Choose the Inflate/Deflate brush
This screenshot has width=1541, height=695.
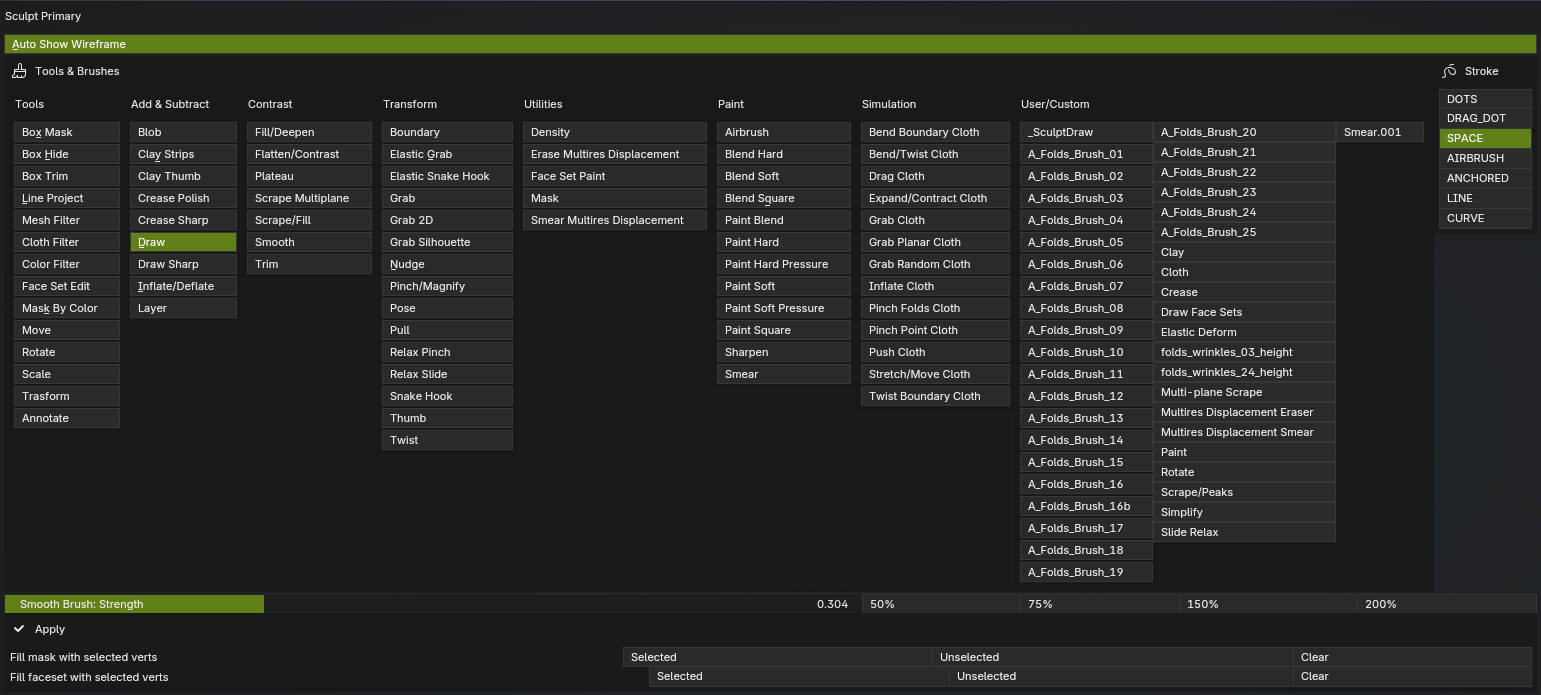184,286
